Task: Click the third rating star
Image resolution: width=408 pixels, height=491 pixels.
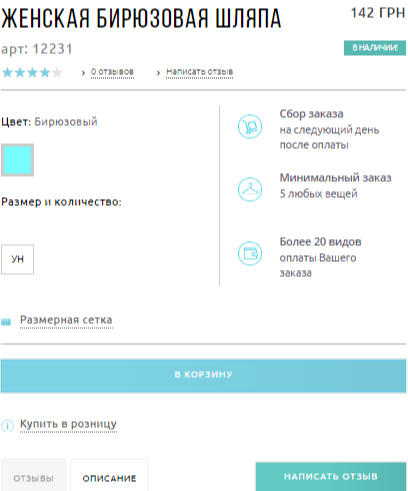Action: 32,72
